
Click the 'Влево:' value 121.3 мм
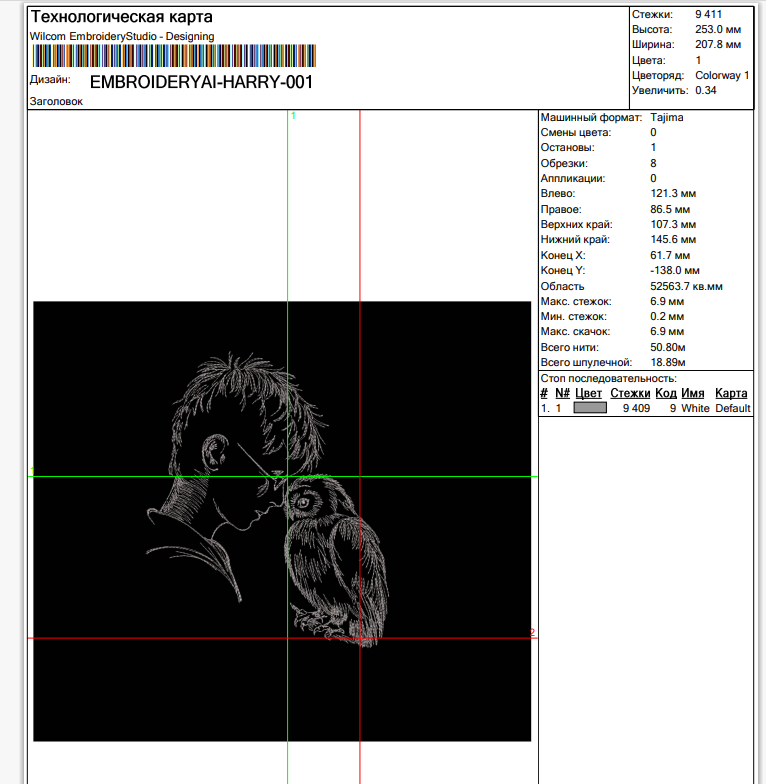pos(673,194)
